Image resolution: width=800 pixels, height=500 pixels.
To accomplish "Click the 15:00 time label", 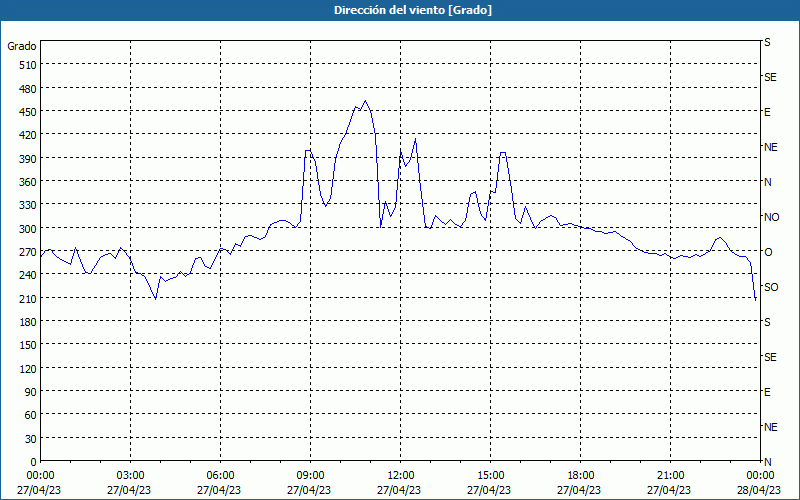I will click(x=490, y=476).
